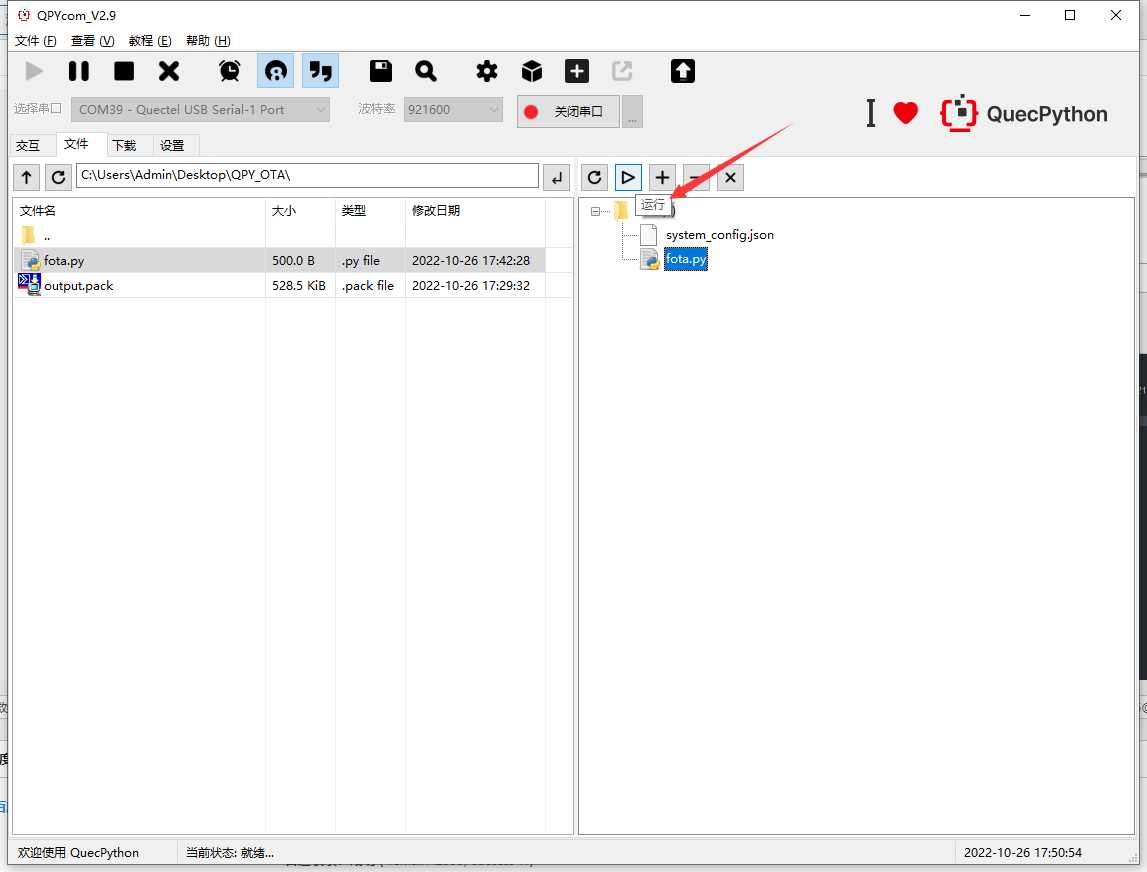
Task: Click the upload arrow icon in the toolbar
Action: click(682, 71)
